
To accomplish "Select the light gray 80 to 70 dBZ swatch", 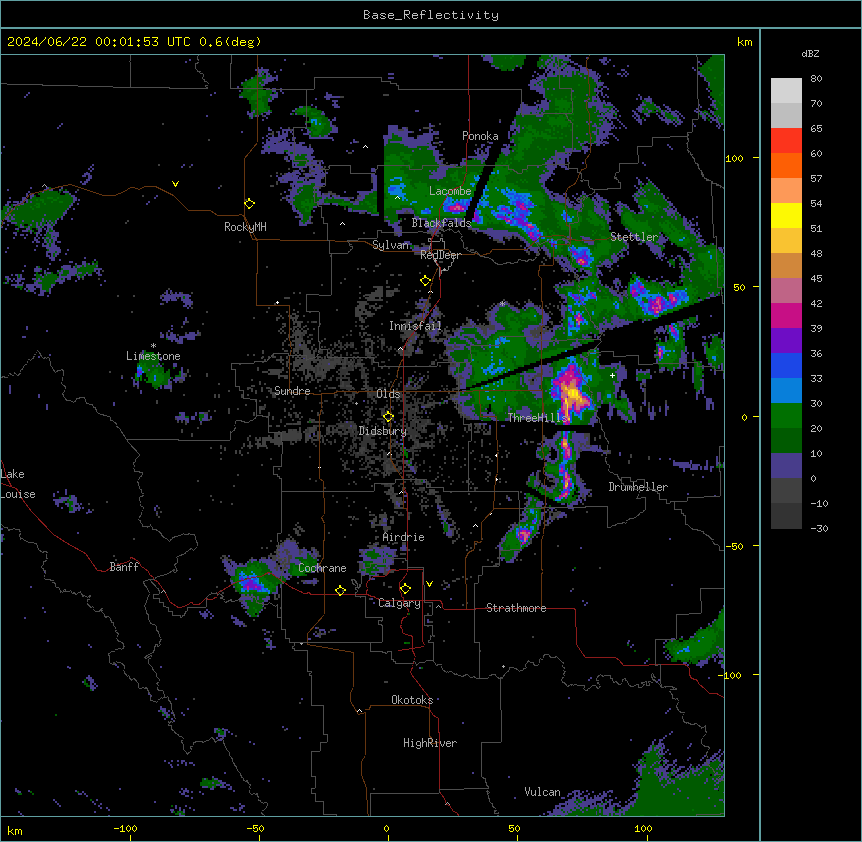I will pyautogui.click(x=786, y=91).
